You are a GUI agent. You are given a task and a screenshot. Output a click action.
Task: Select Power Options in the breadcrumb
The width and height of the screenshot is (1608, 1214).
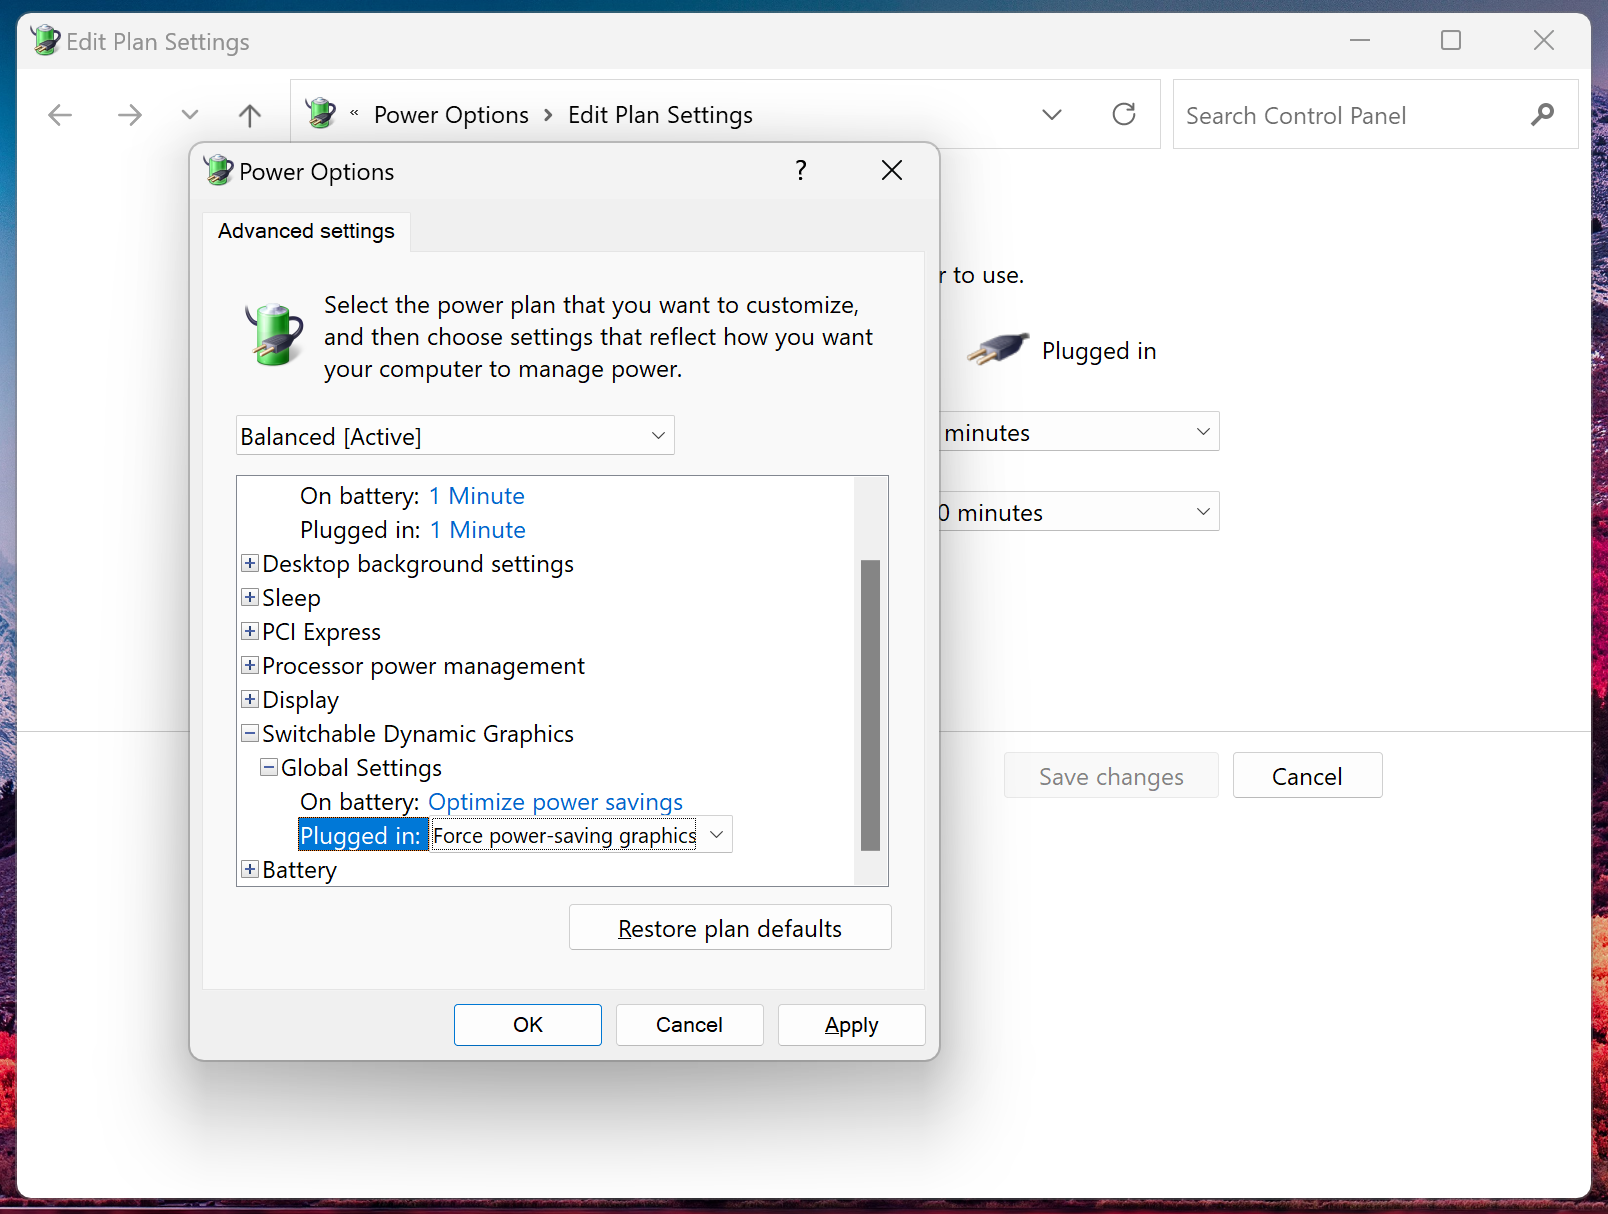click(x=451, y=114)
